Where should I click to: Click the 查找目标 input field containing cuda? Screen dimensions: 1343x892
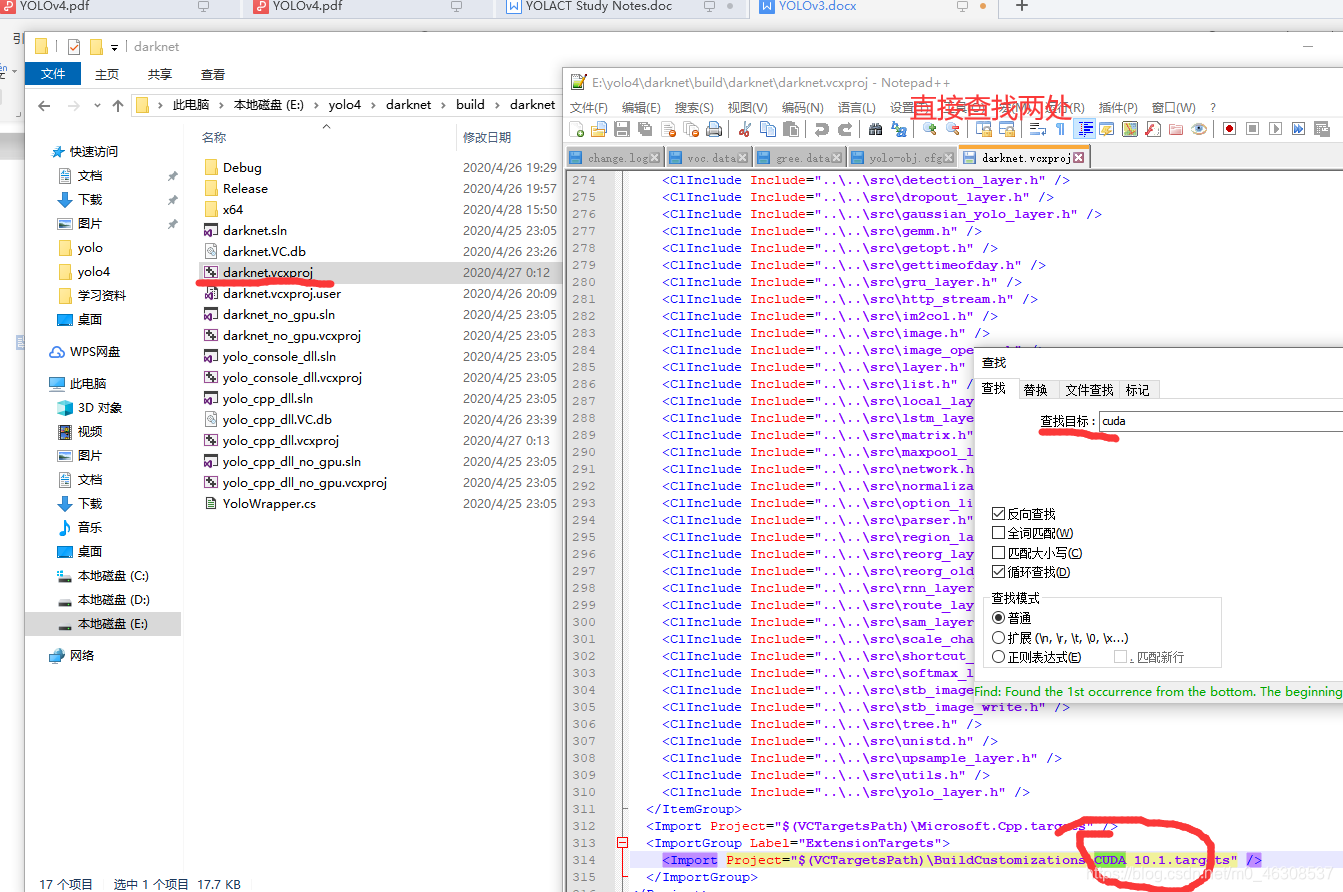(x=1220, y=421)
